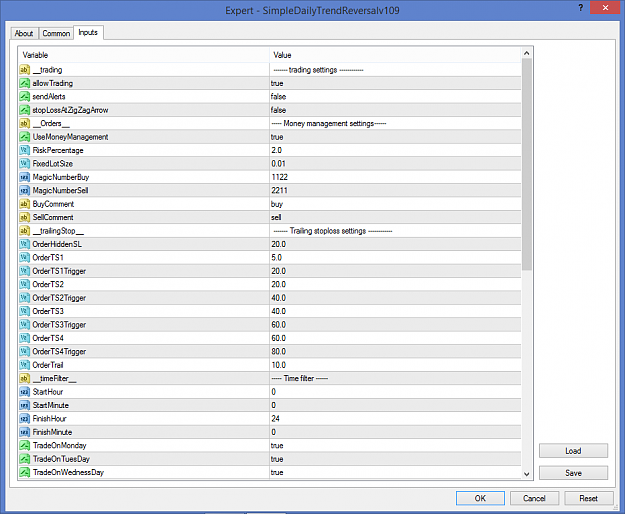Select the sendAlerts value false
Screen dimensions: 625x514
pyautogui.click(x=278, y=96)
